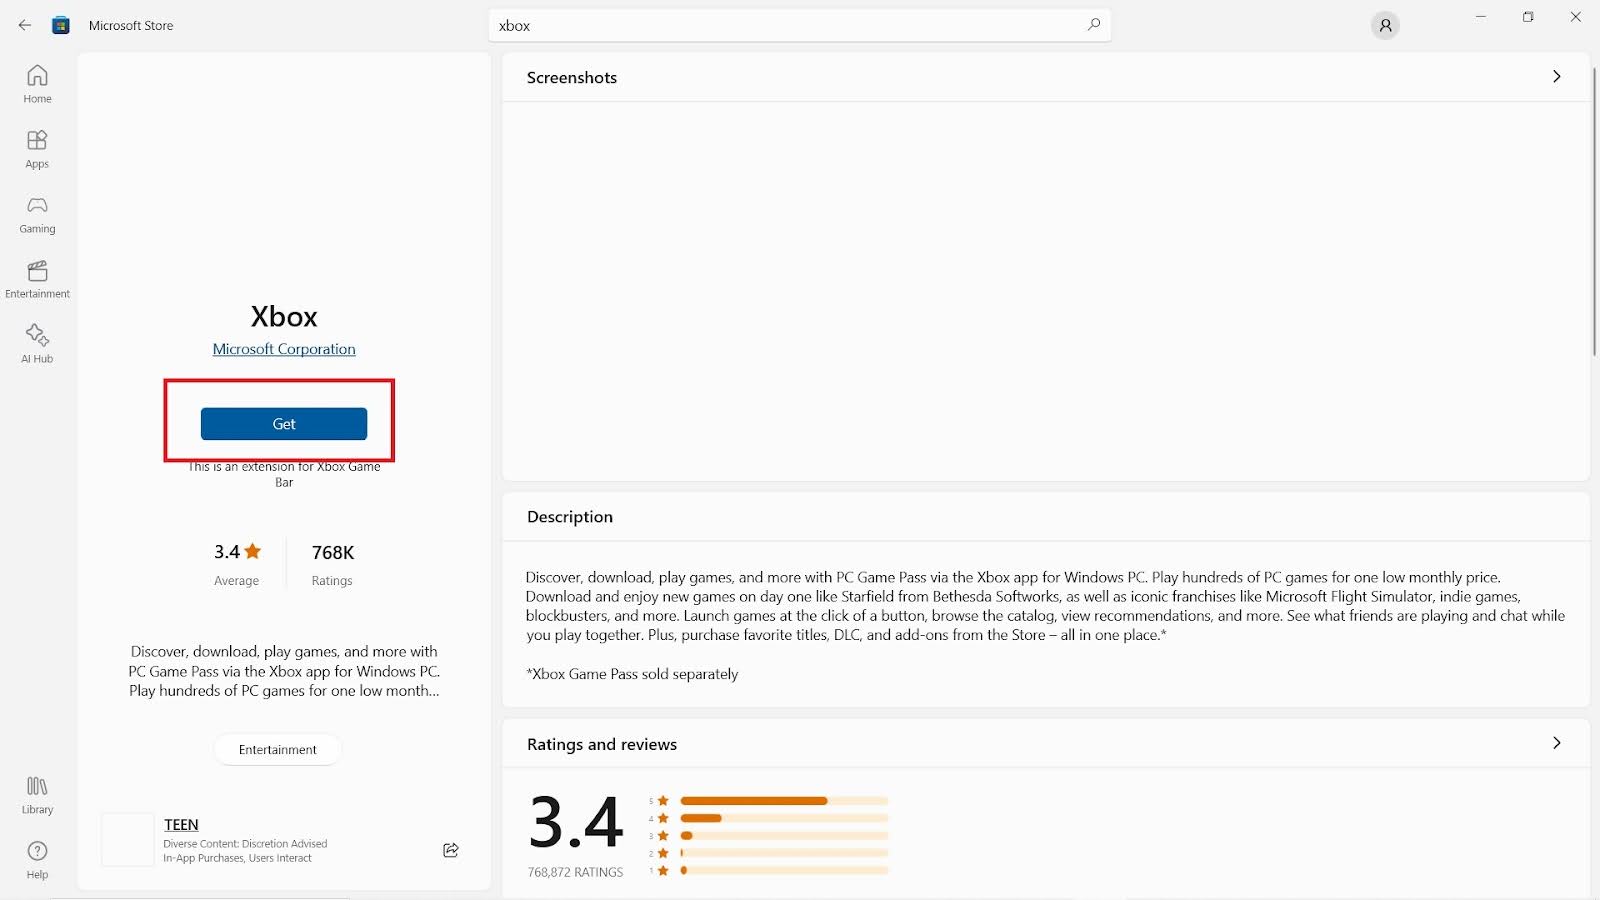Click 'Diverse Content: Discretion Advised' text
This screenshot has height=900, width=1600.
(x=245, y=844)
